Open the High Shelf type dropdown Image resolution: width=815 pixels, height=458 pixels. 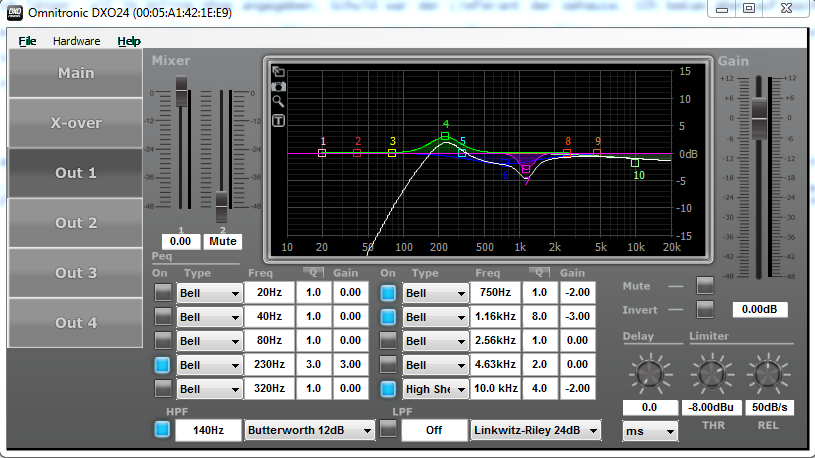click(x=435, y=389)
